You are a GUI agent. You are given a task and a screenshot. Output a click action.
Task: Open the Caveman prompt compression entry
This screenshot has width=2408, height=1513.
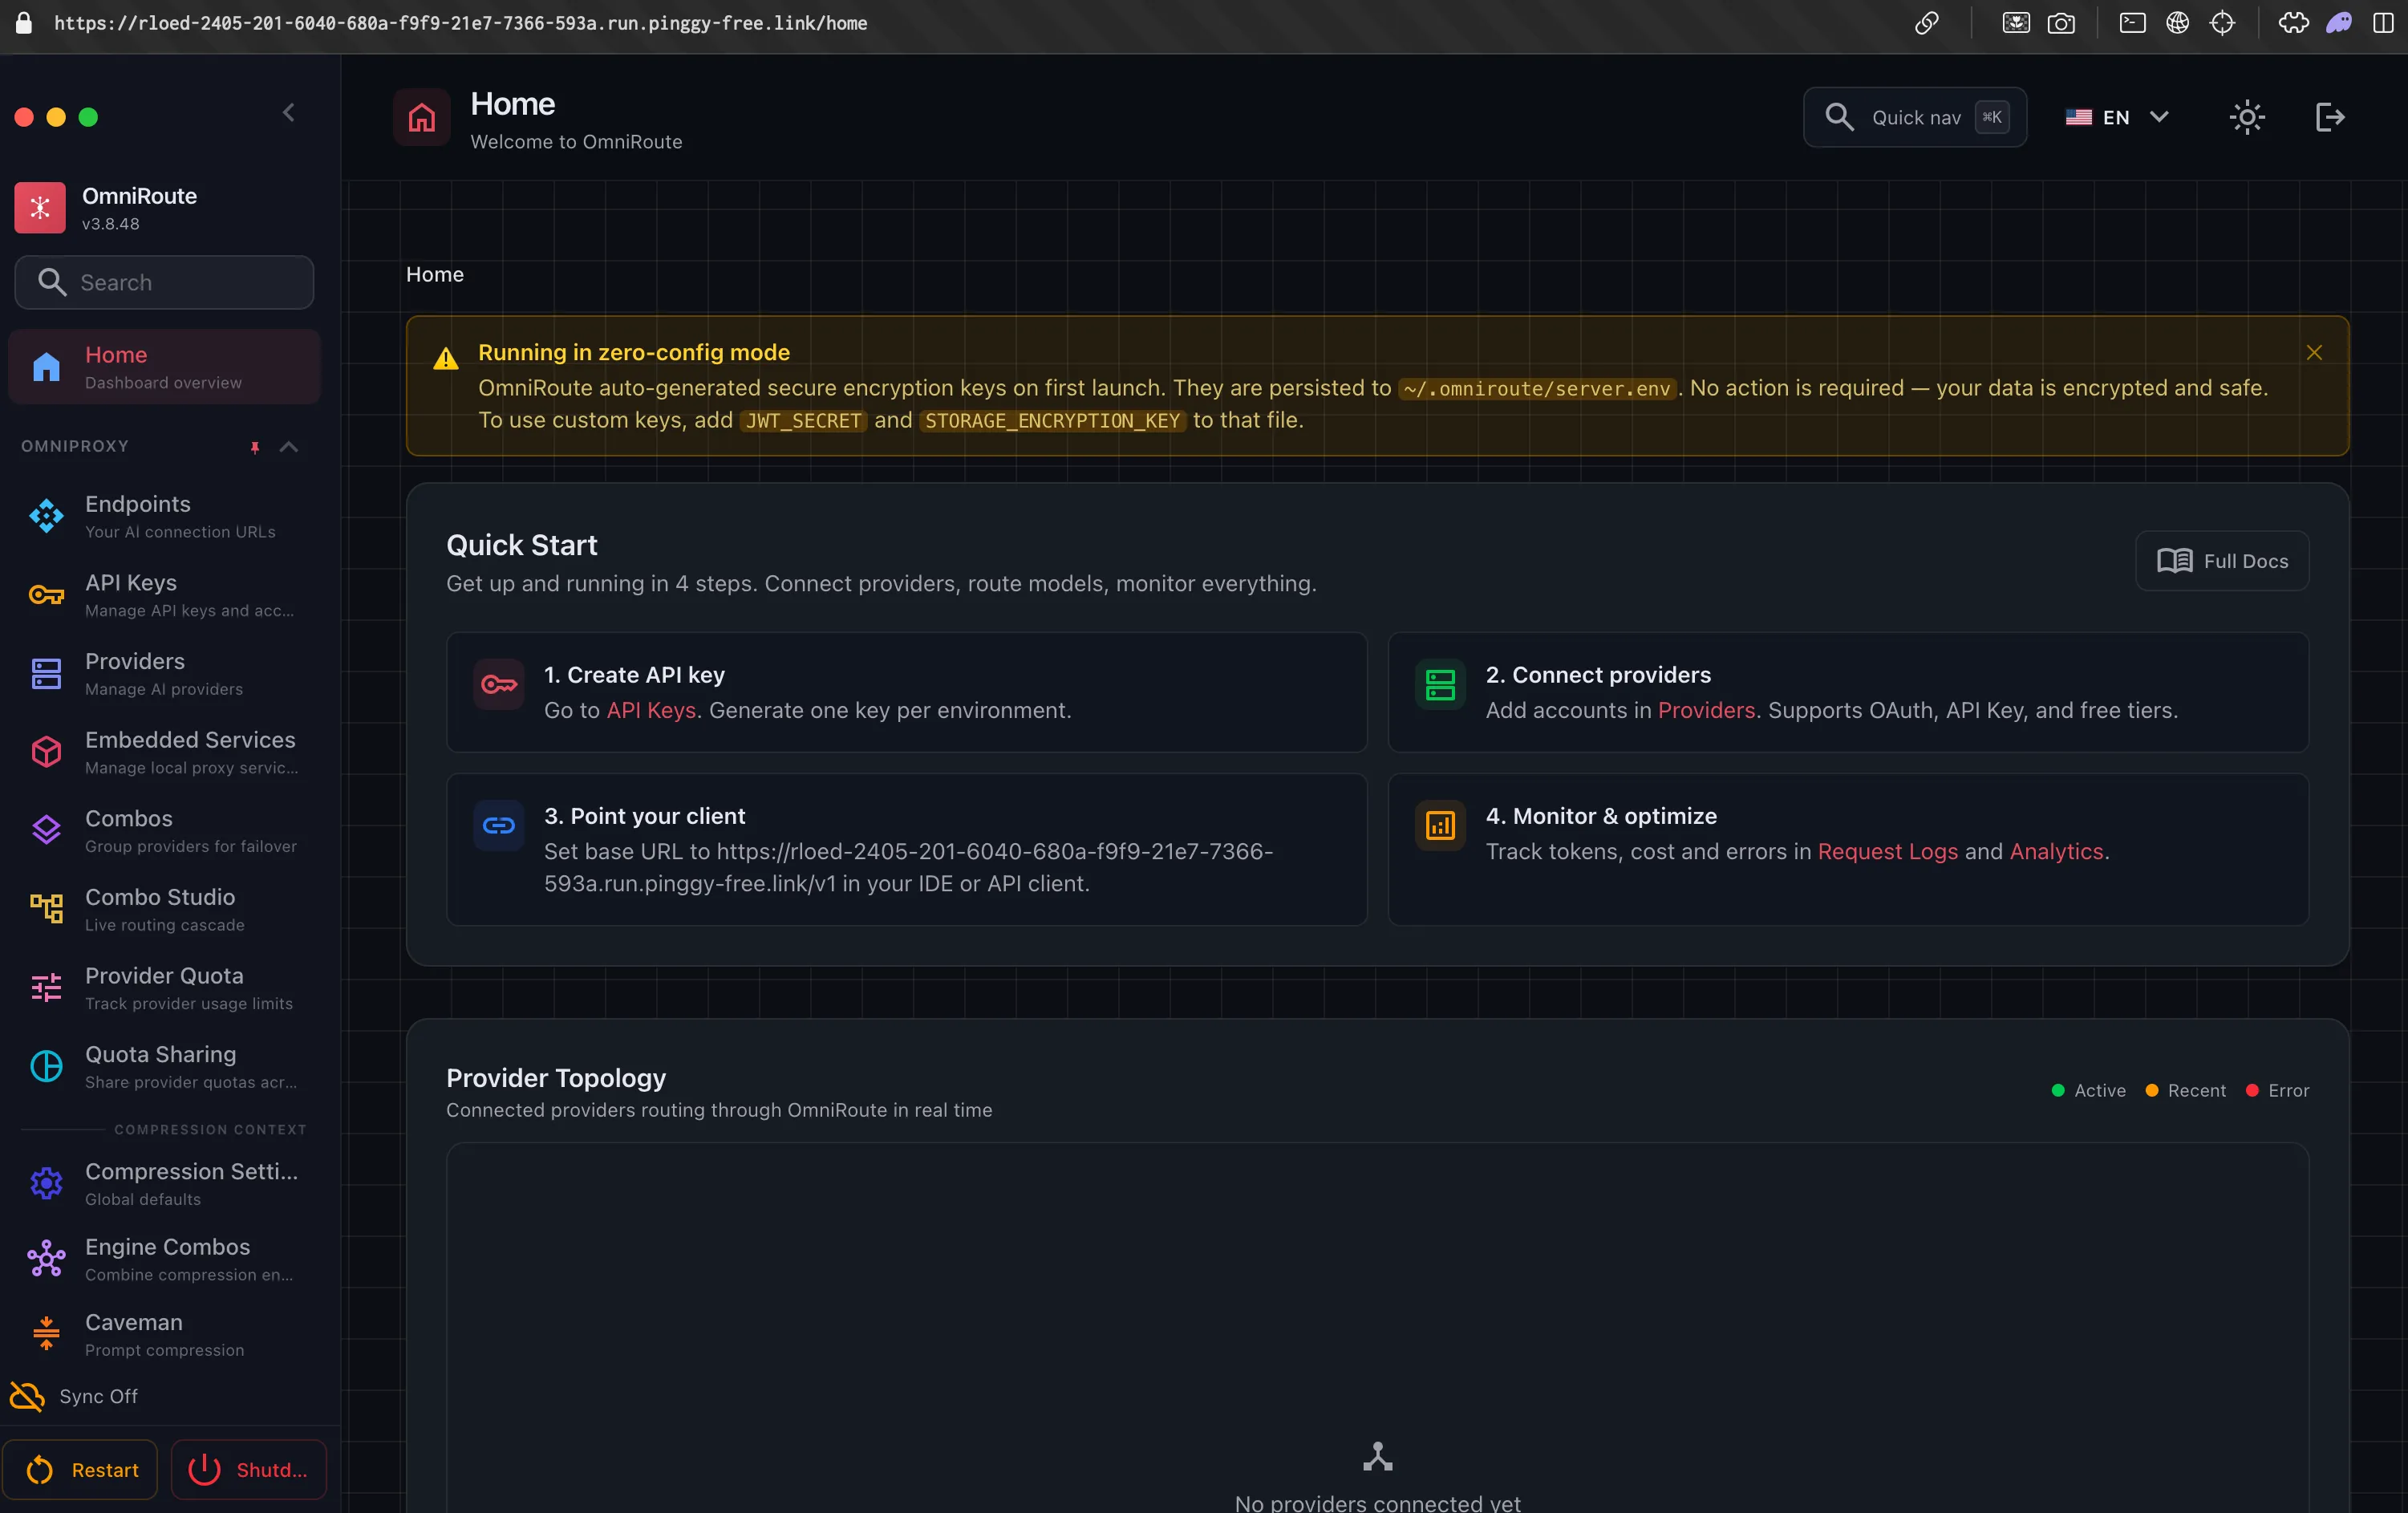click(164, 1334)
